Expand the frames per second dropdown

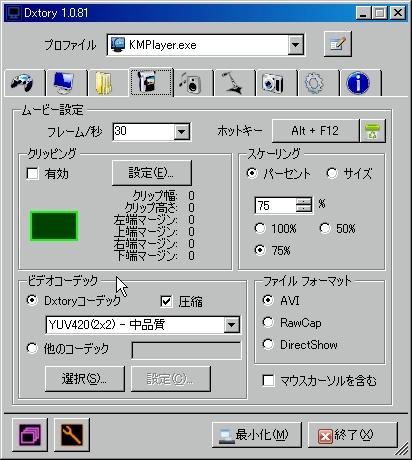(182, 131)
